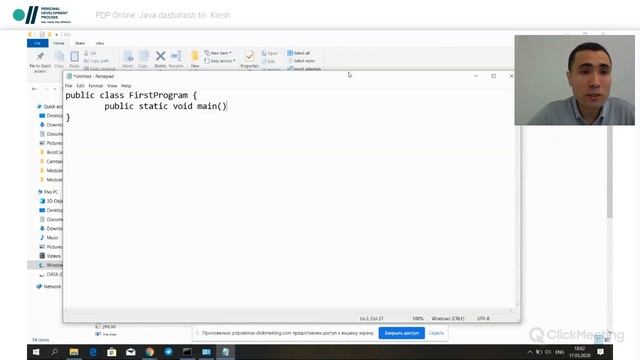Image resolution: width=640 pixels, height=360 pixels.
Task: Click Copy path in Explorer ribbon
Action: (96, 61)
